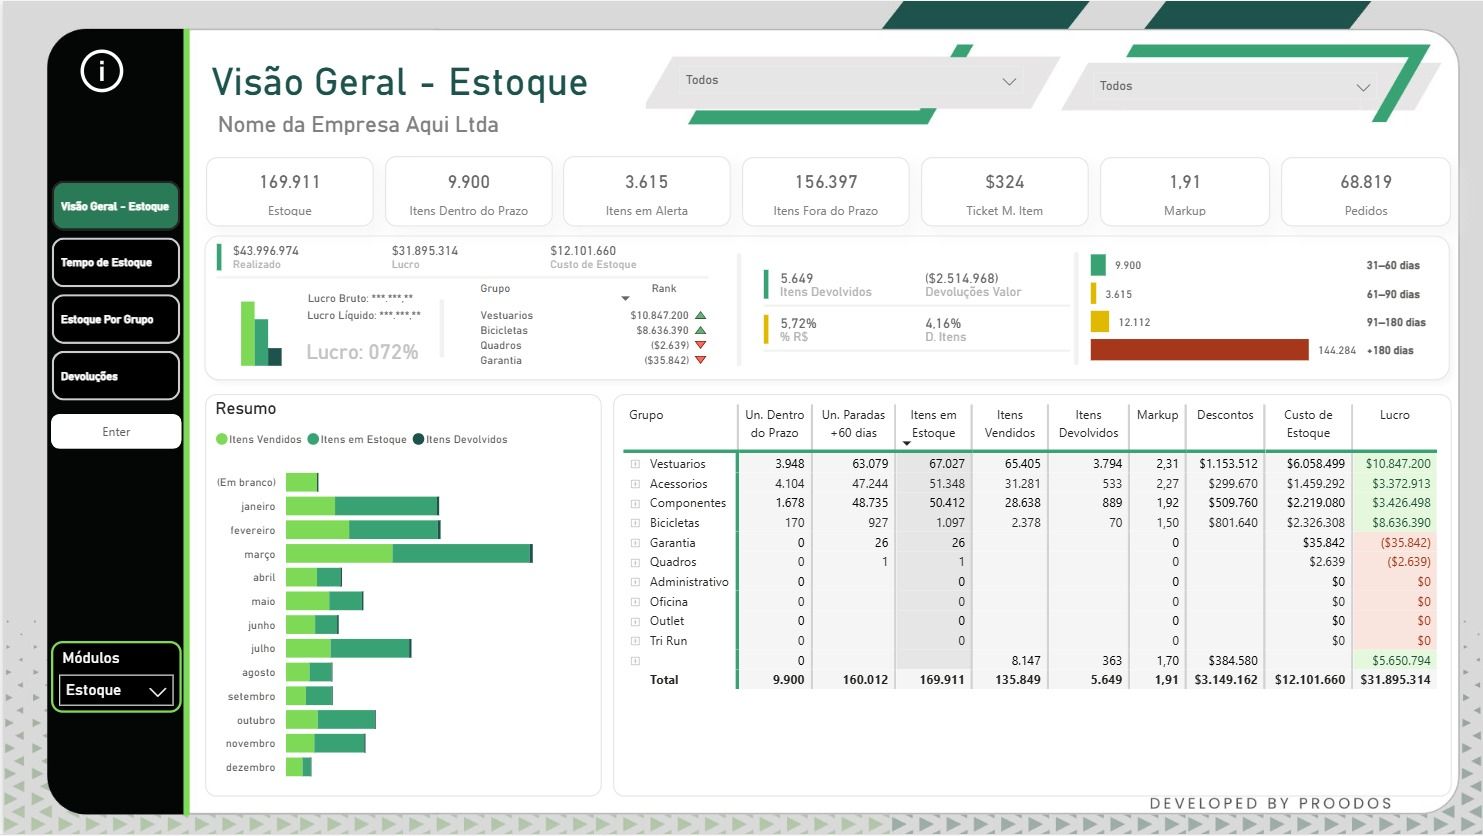Screen dimensions: 1483x836
Task: Click the Total Lucro value $31.895.314
Action: pyautogui.click(x=1395, y=680)
